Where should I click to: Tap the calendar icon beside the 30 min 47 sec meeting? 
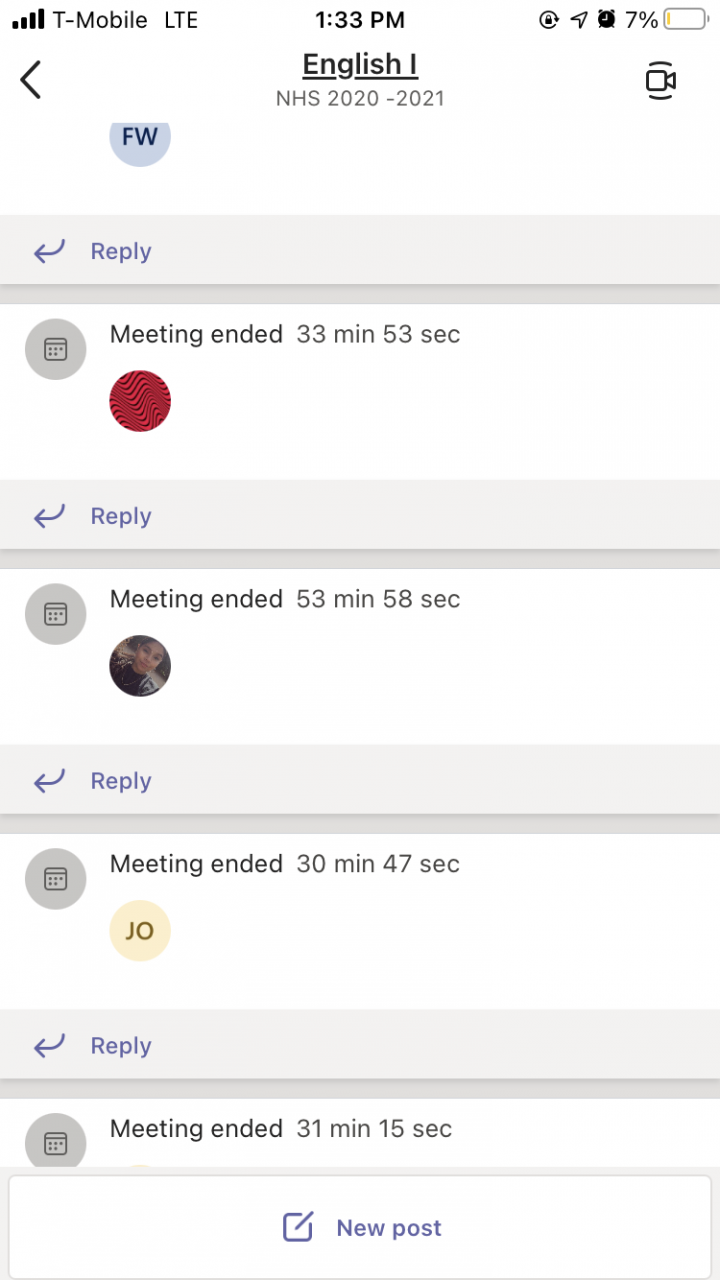pyautogui.click(x=55, y=879)
